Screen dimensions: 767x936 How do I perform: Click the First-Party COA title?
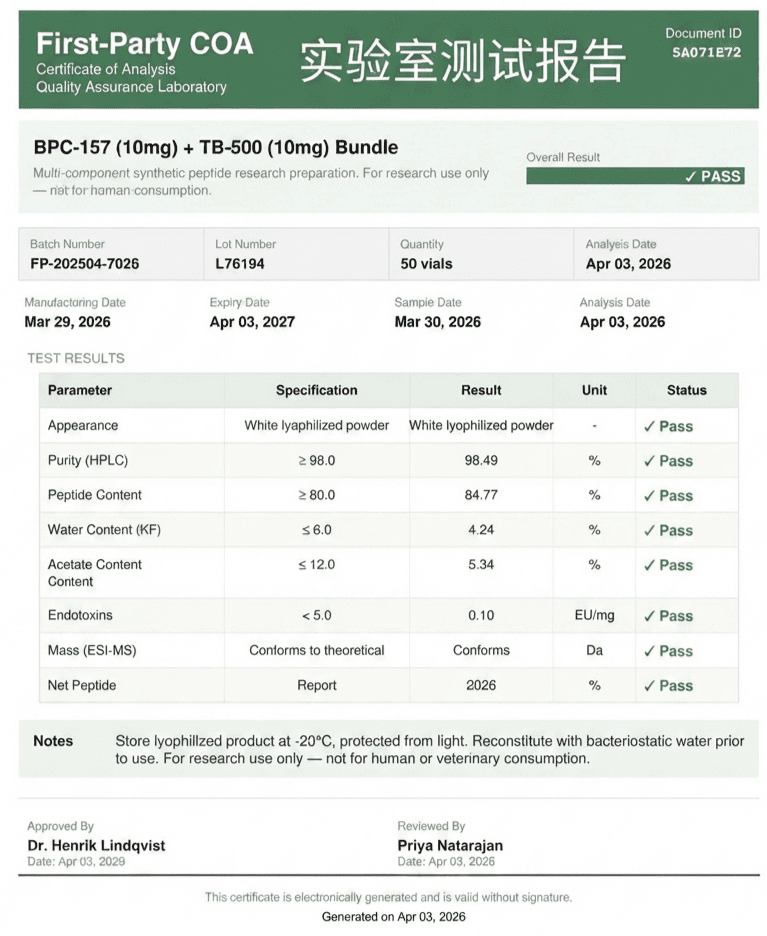click(145, 44)
